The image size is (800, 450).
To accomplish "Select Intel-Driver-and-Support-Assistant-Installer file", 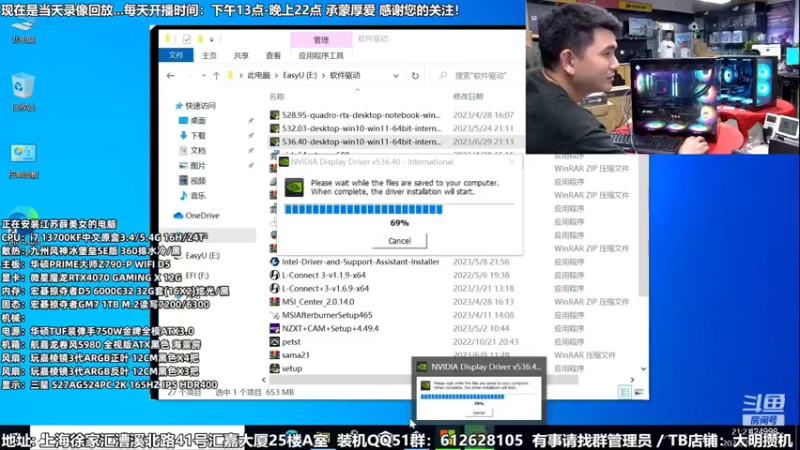I will click(360, 262).
